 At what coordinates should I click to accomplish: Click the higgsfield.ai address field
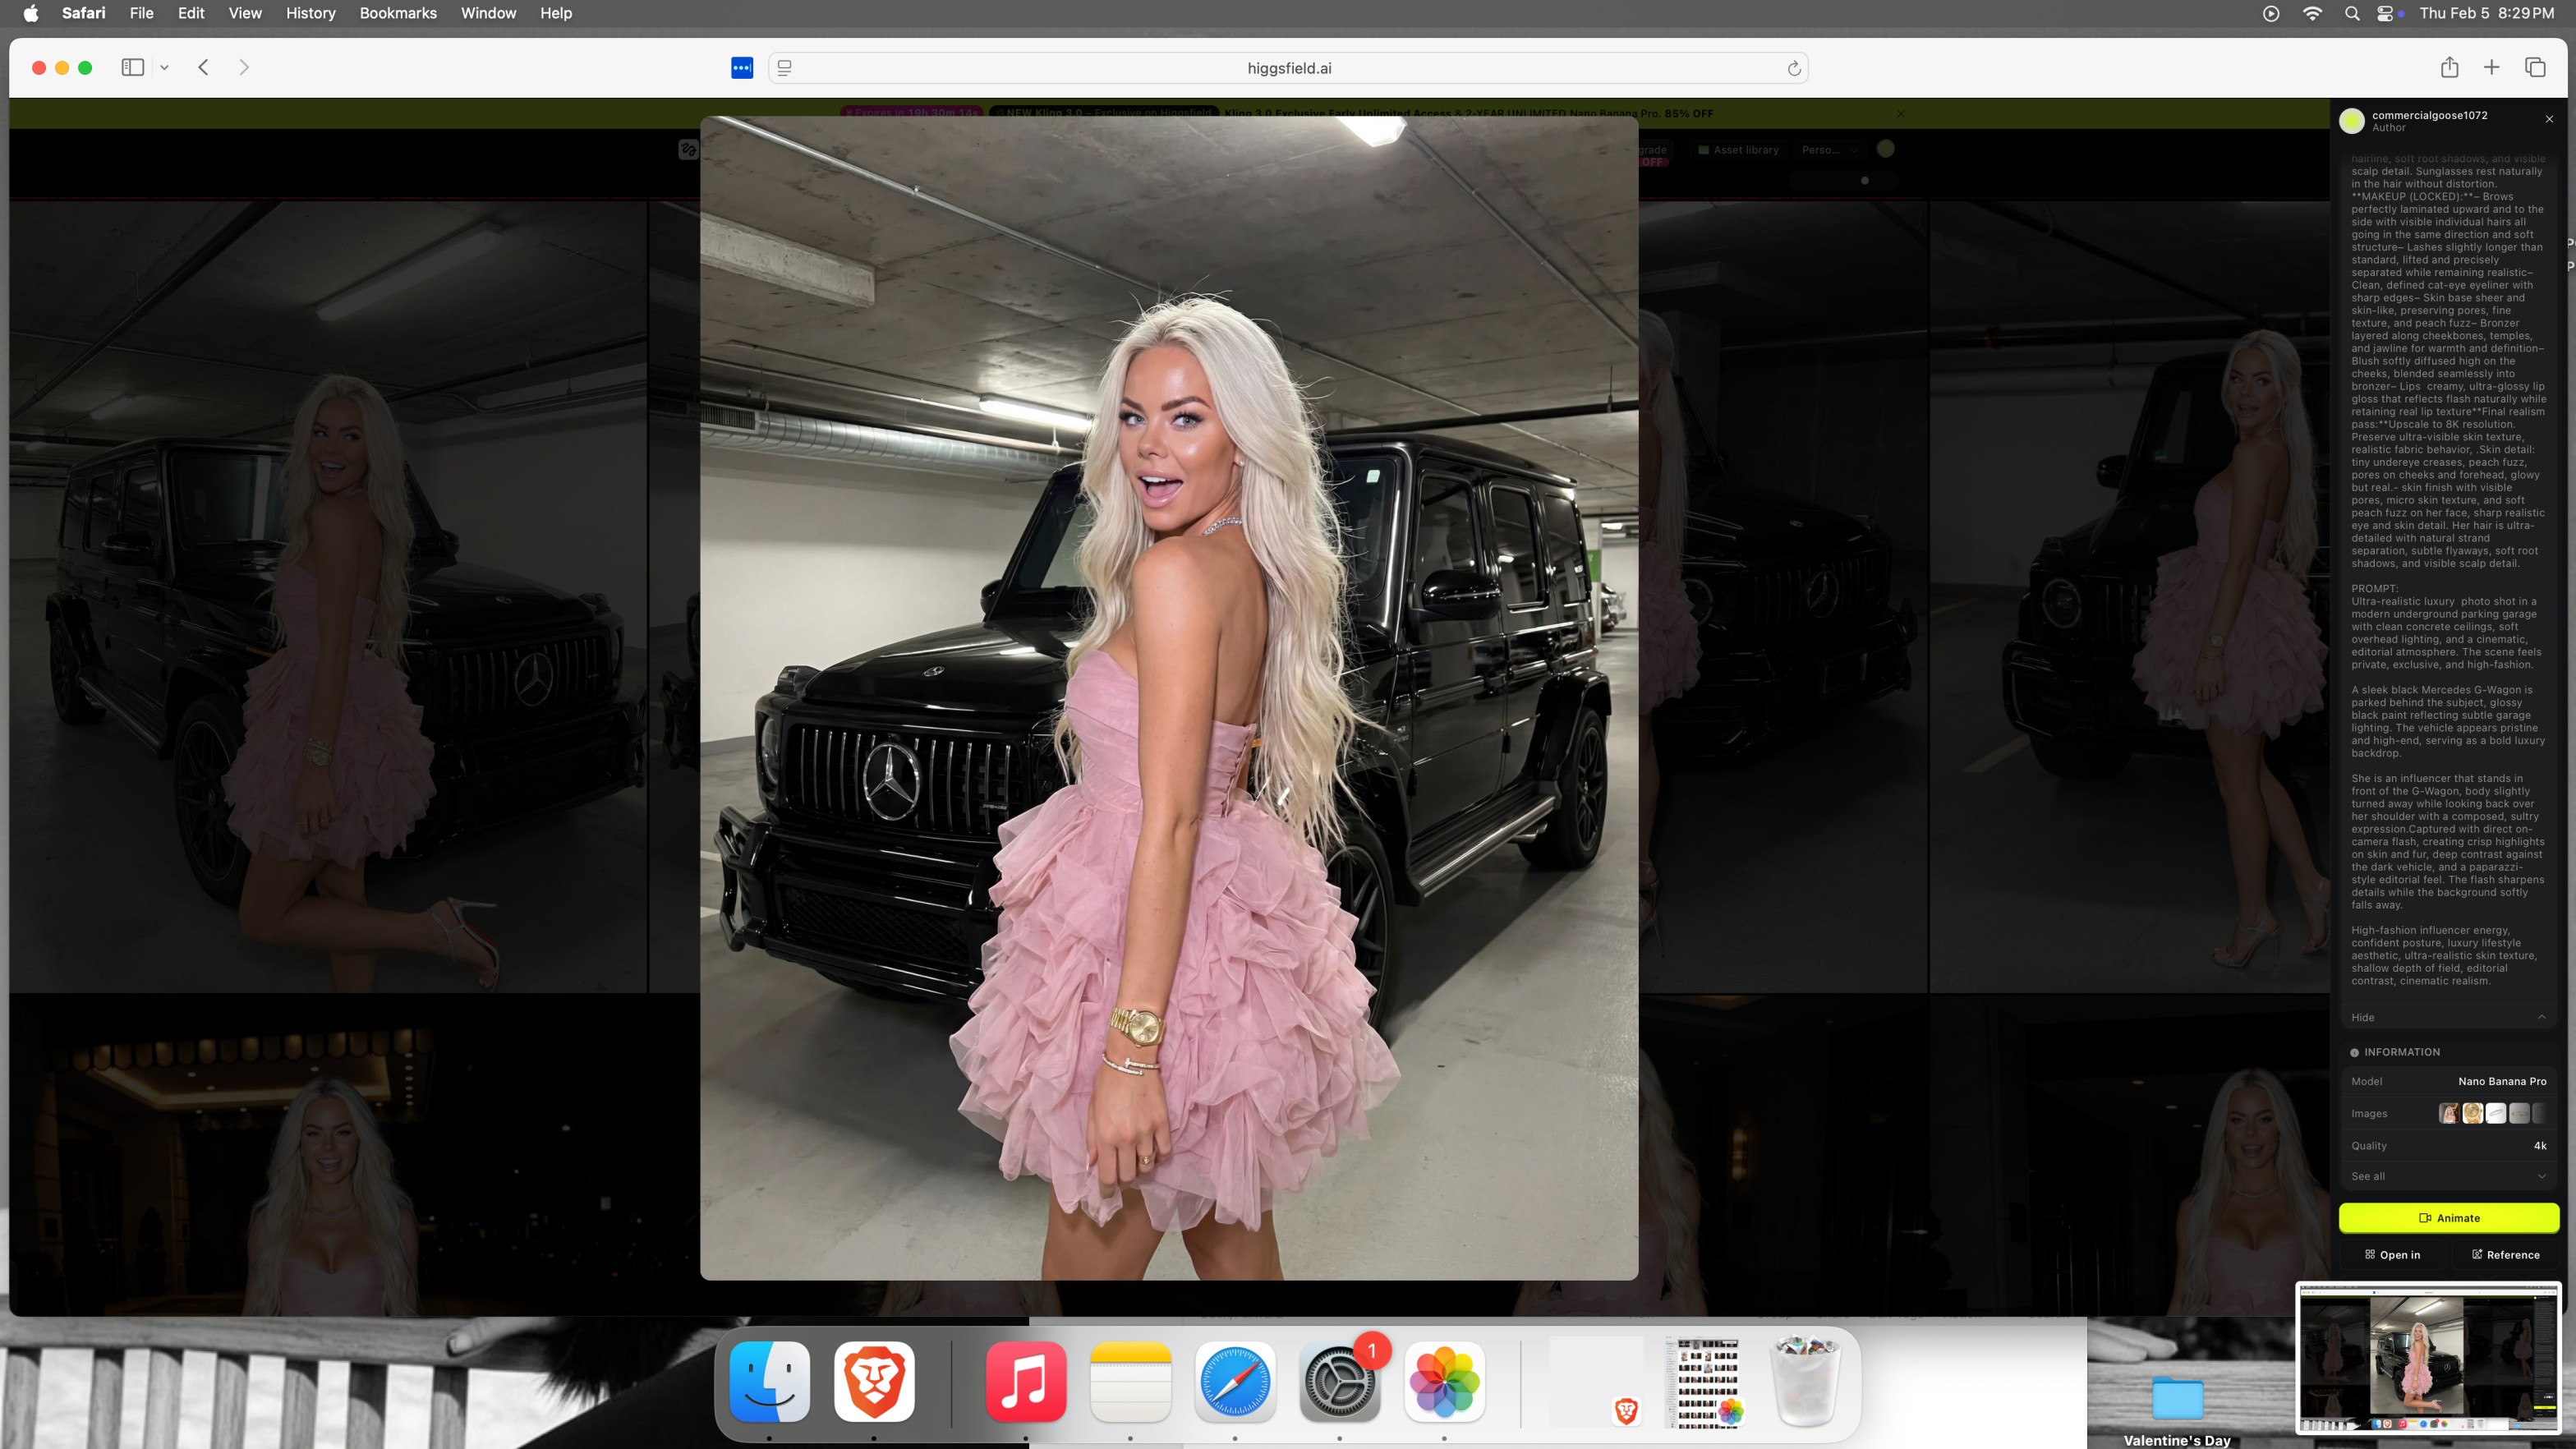click(x=1288, y=68)
